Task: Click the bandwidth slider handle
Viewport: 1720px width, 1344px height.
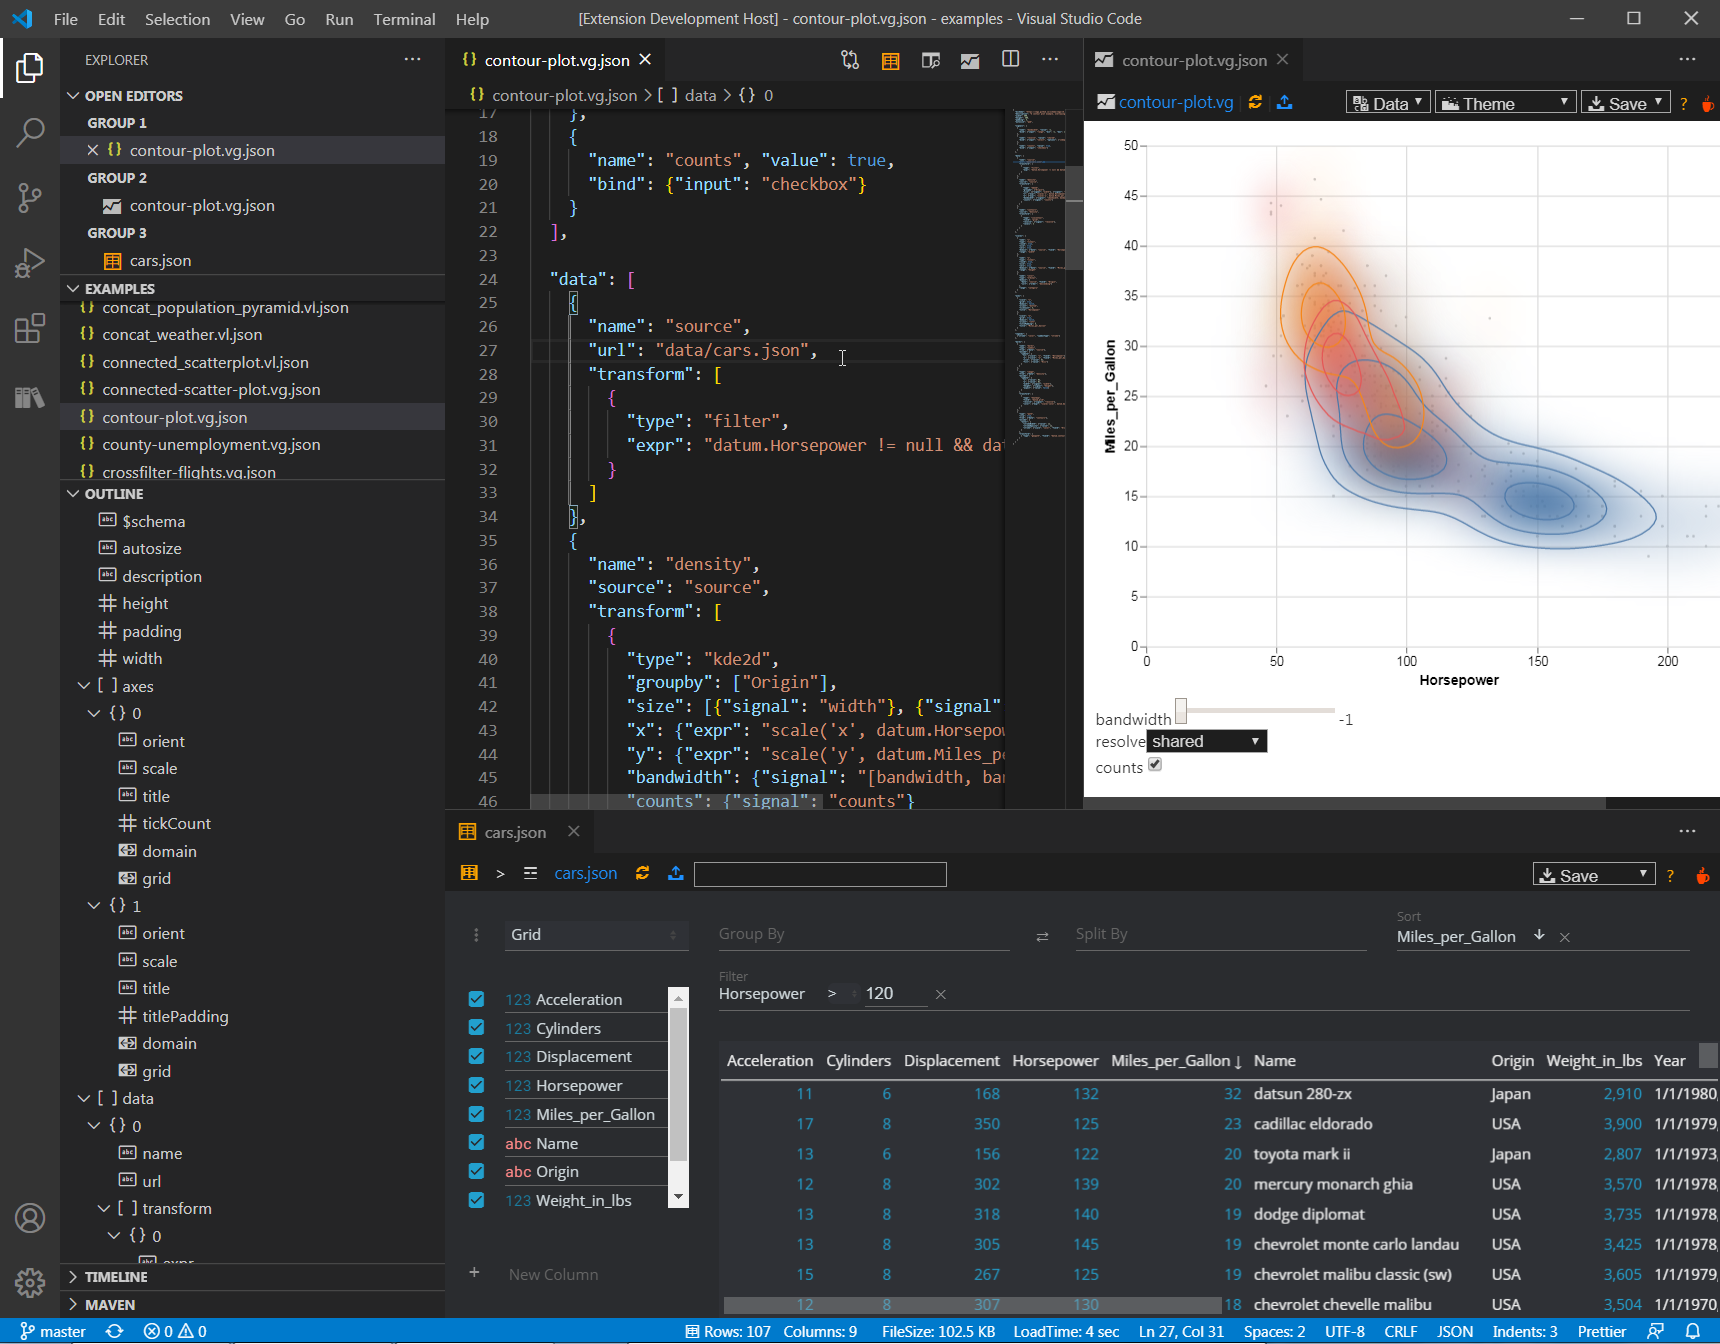Action: 1181,711
